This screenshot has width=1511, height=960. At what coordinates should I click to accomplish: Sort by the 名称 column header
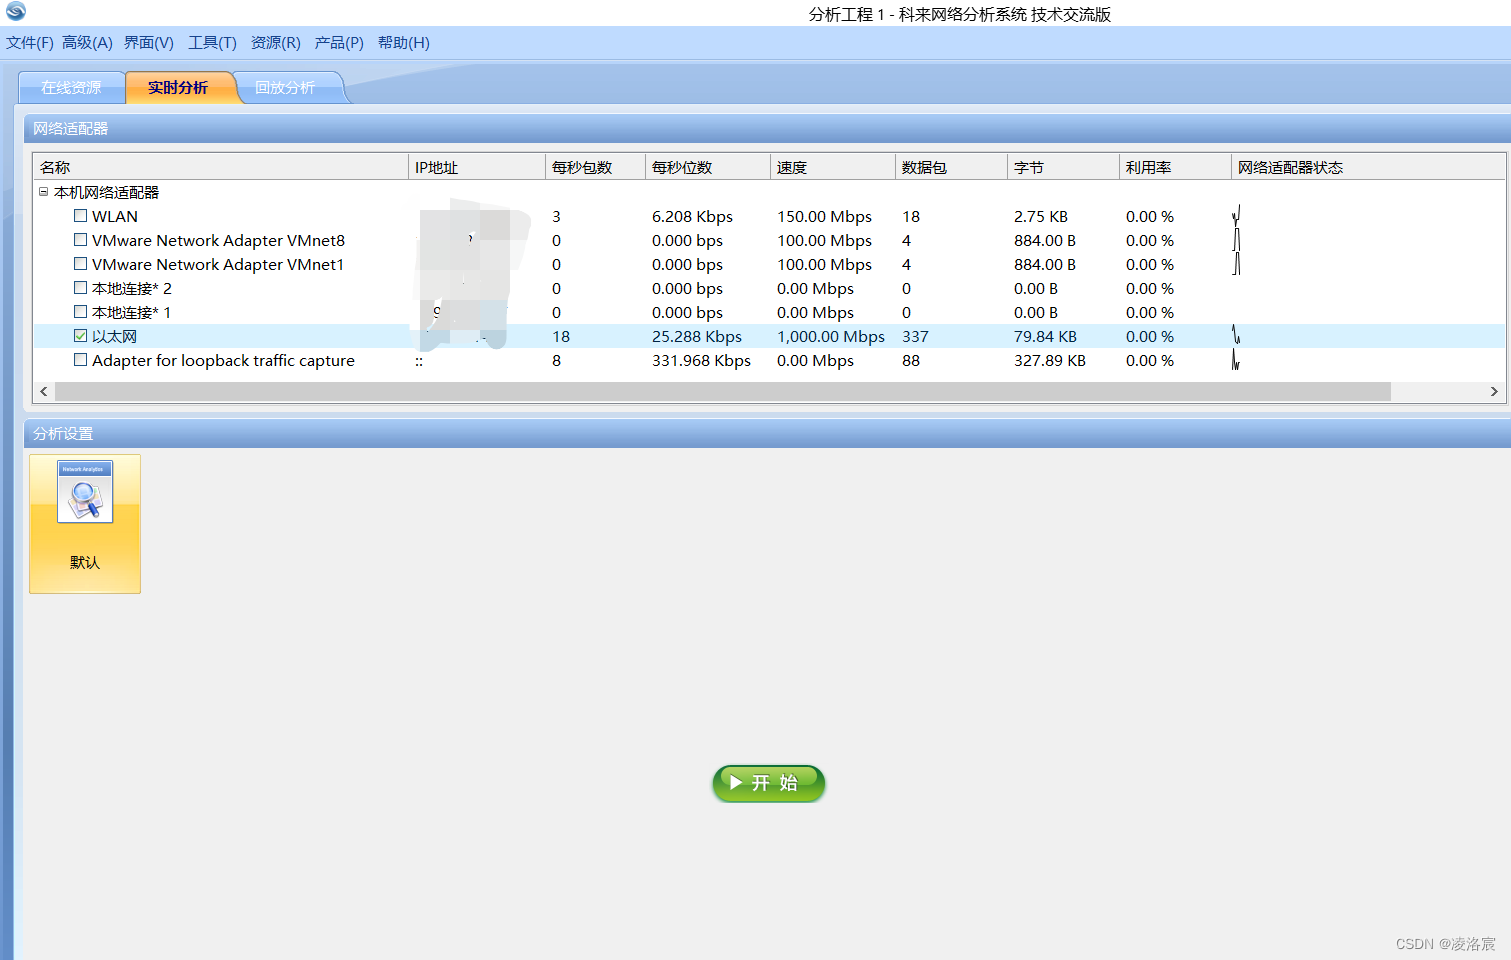220,167
